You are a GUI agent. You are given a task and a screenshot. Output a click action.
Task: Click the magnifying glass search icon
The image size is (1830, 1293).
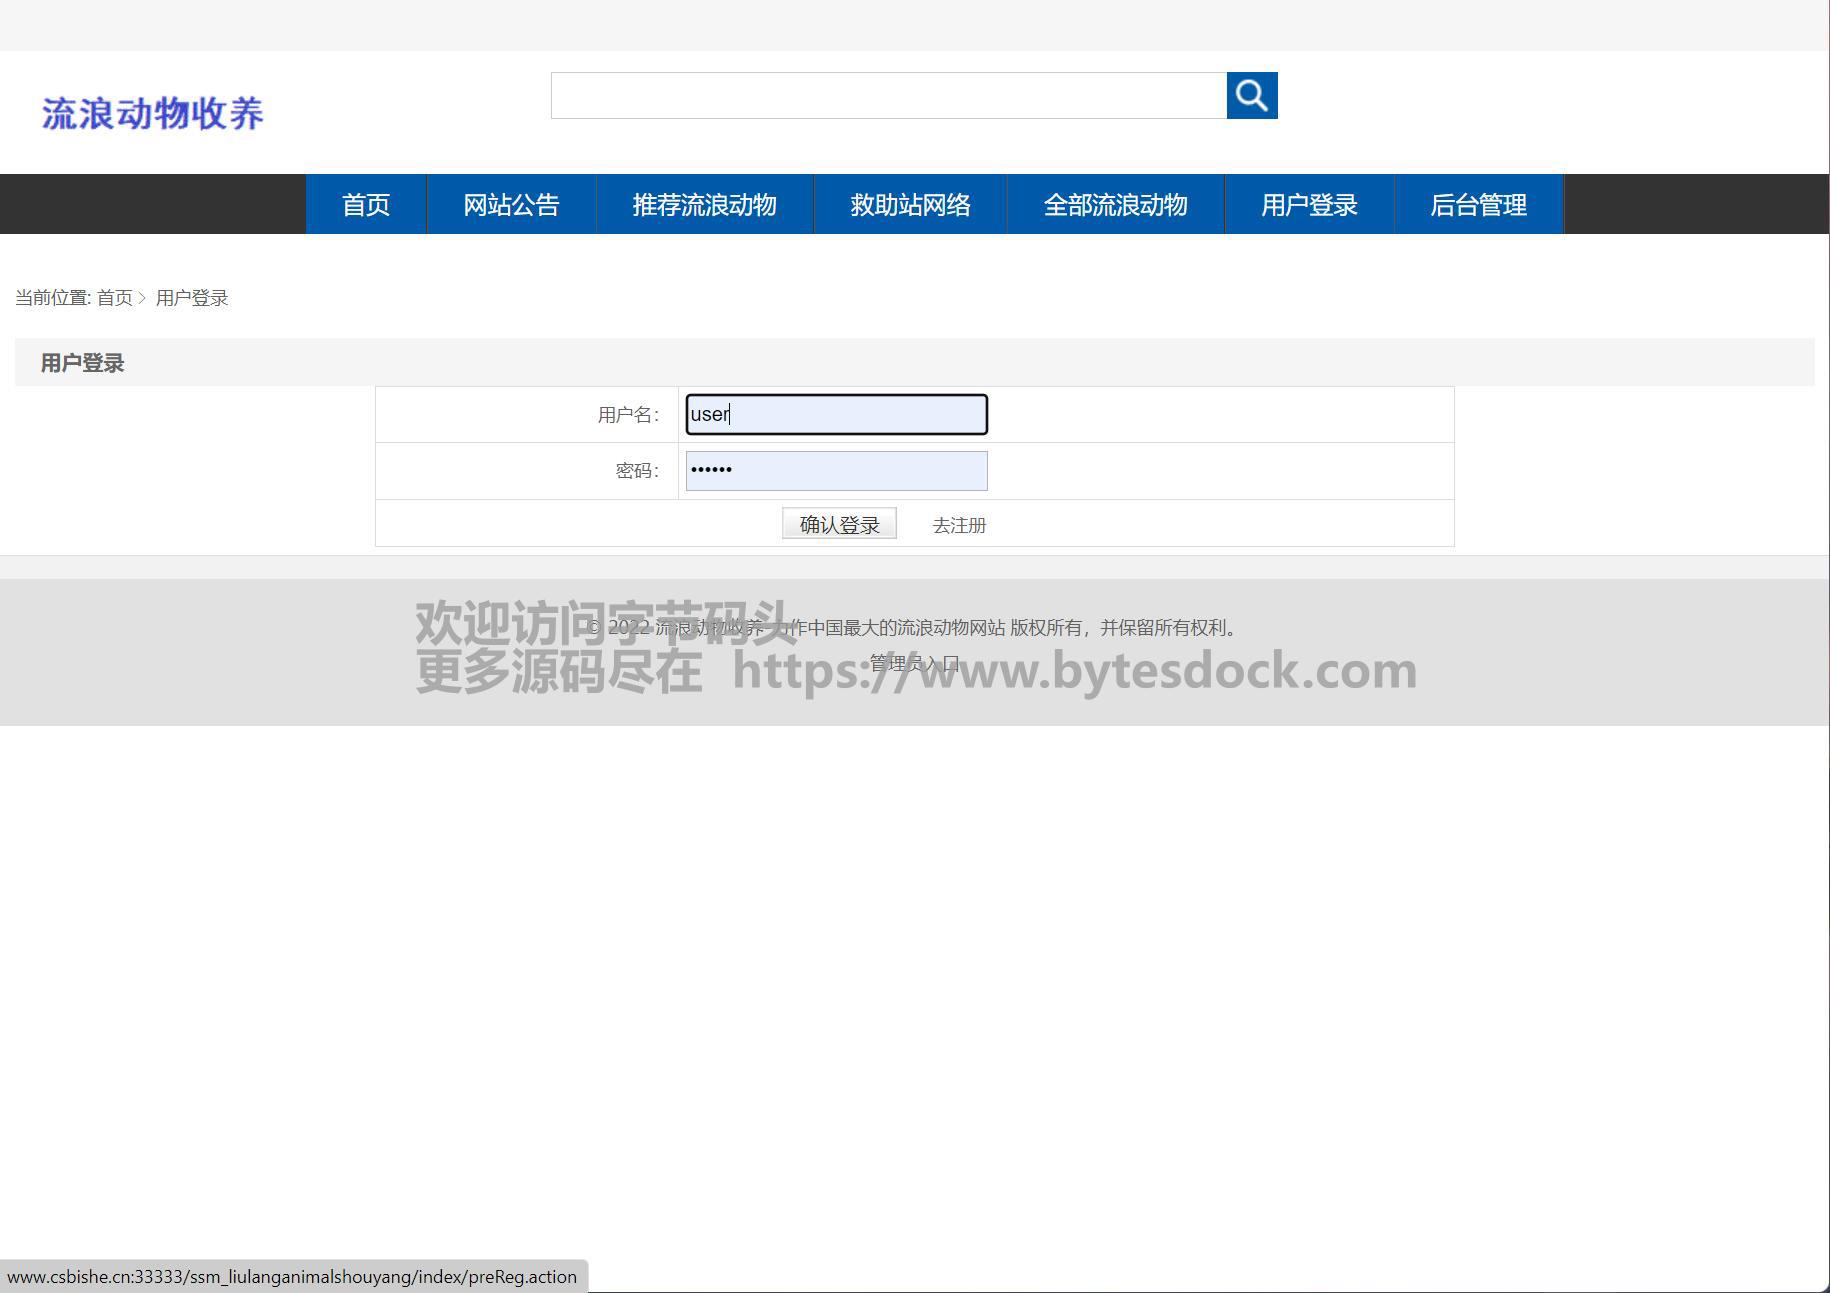coord(1251,96)
